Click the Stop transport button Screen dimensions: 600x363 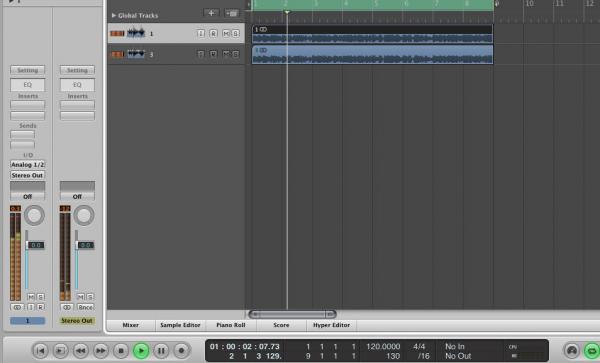click(121, 350)
